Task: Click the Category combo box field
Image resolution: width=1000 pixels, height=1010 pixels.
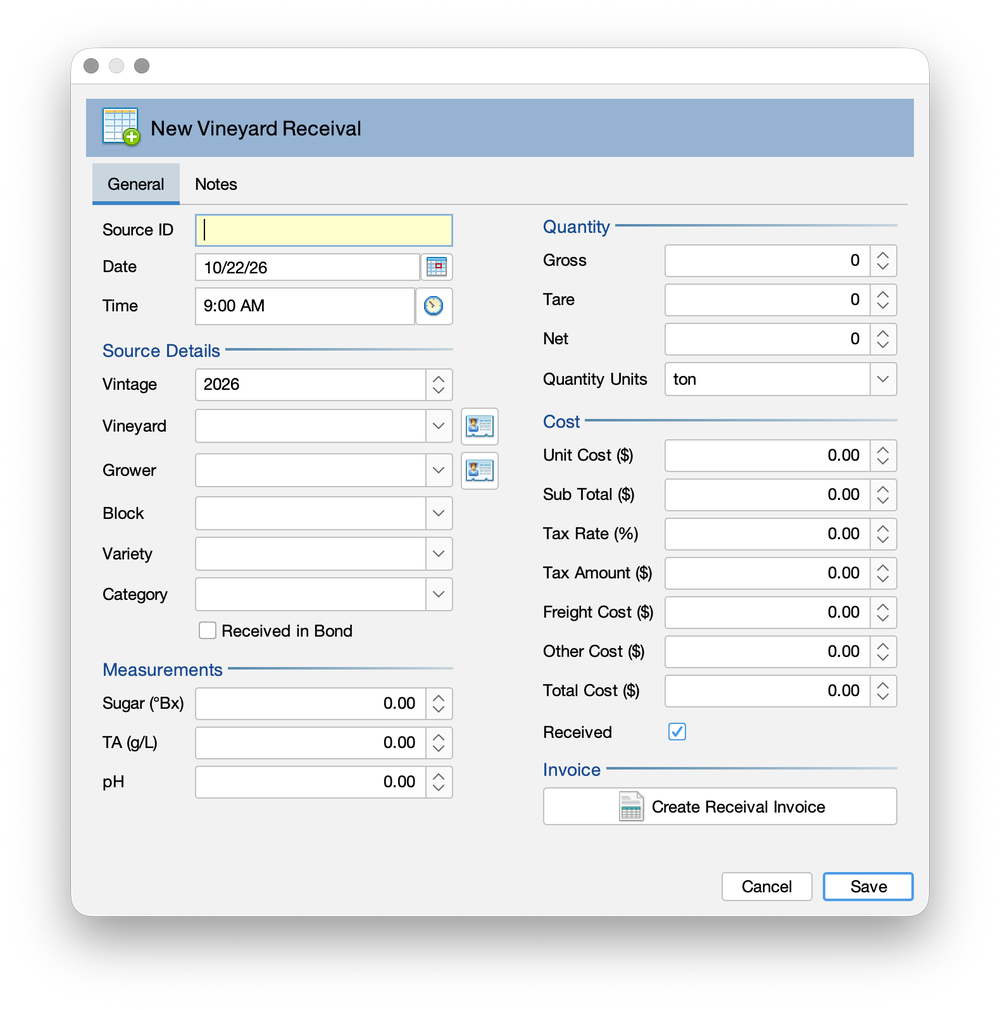Action: coord(311,594)
